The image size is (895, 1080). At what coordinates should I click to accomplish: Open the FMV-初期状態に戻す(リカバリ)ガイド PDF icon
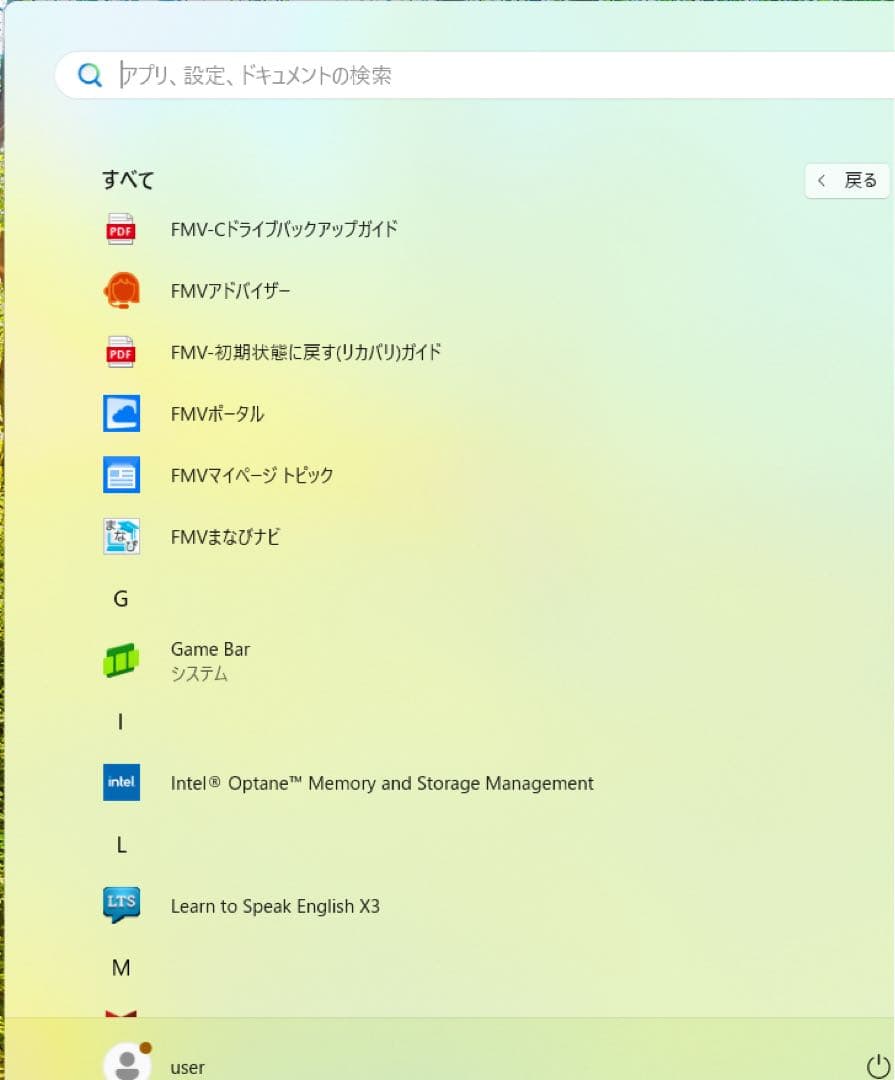point(121,352)
